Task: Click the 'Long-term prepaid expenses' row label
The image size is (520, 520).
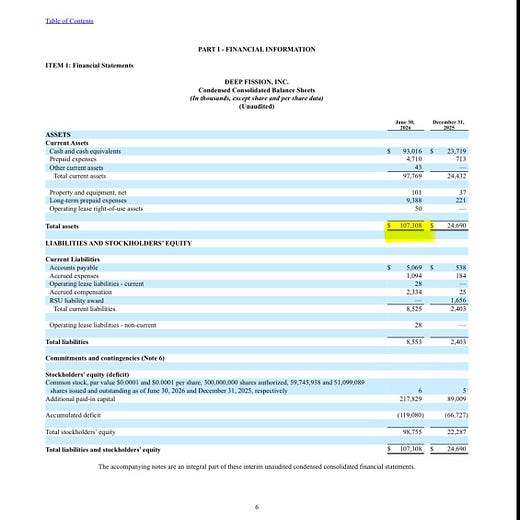Action: coord(88,200)
